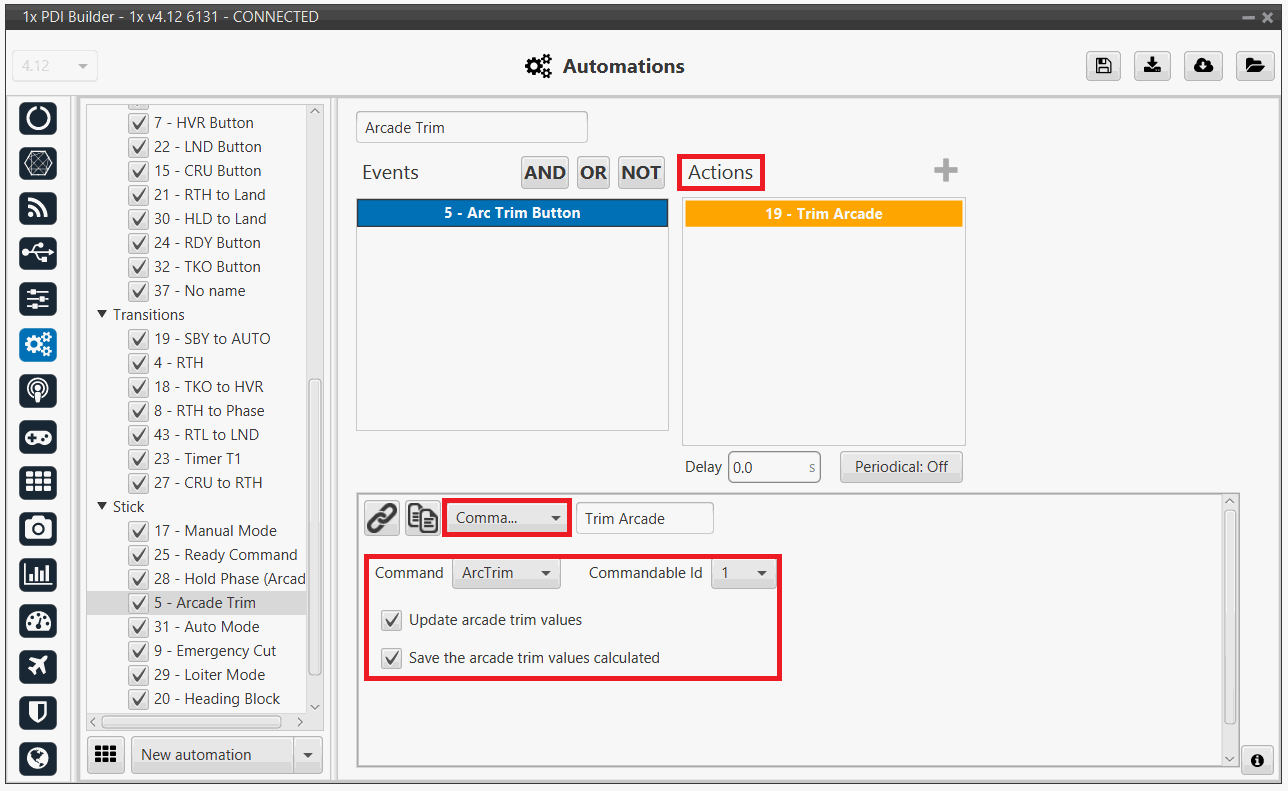Open the camera section in sidebar
This screenshot has height=791, width=1288.
point(38,529)
